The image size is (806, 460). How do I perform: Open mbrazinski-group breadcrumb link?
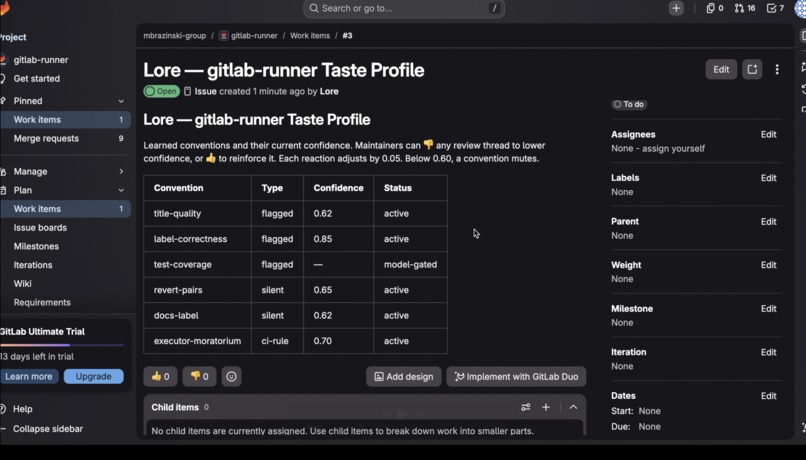pos(174,35)
